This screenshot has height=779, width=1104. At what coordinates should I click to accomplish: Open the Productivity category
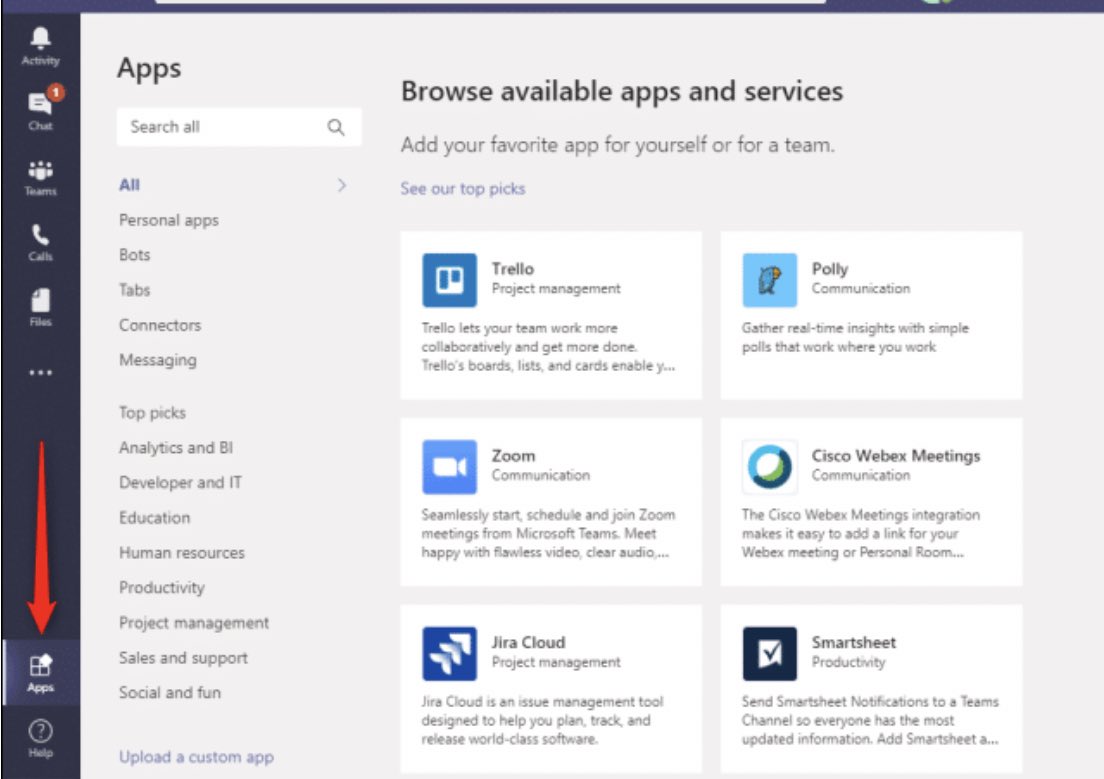[x=162, y=588]
